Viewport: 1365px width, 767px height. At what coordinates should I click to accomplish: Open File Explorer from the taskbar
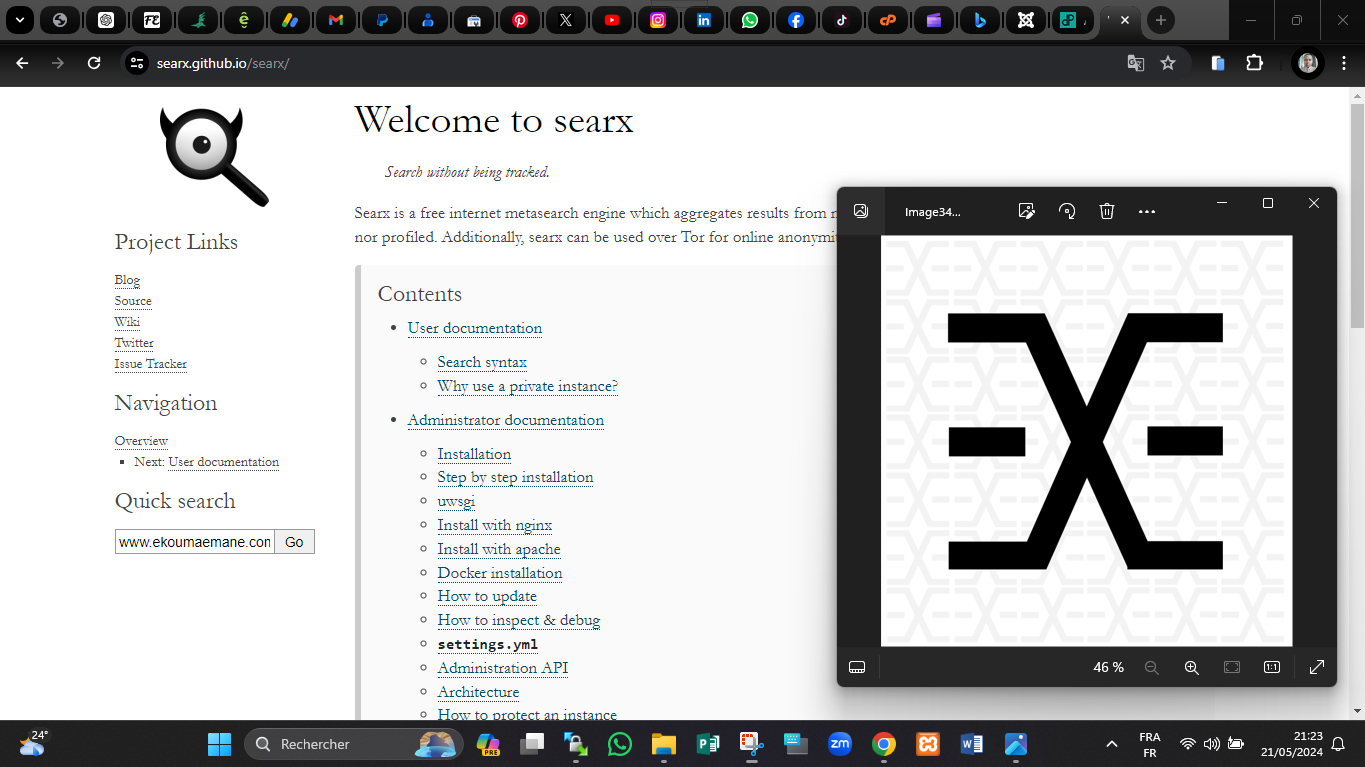tap(663, 744)
